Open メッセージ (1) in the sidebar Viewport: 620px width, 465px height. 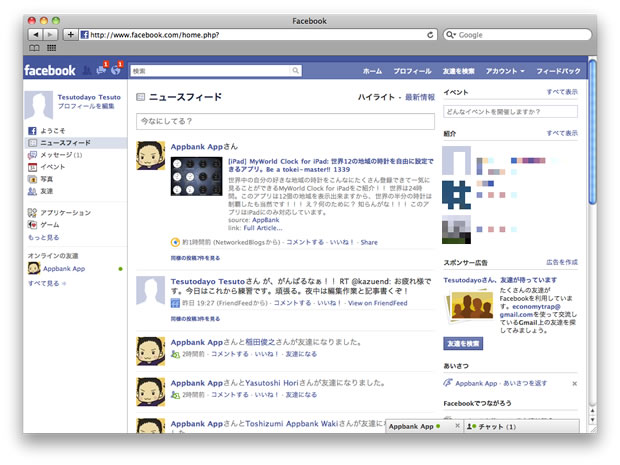coord(55,155)
